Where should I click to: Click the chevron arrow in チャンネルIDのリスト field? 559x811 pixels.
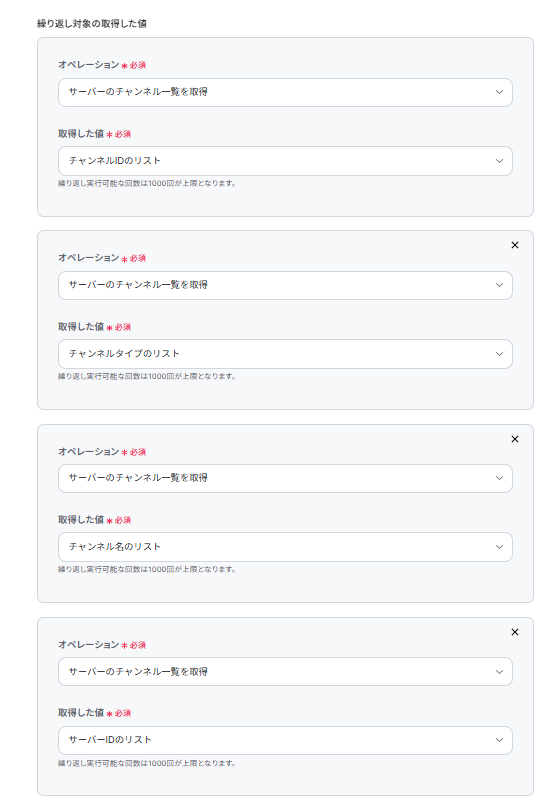(499, 161)
